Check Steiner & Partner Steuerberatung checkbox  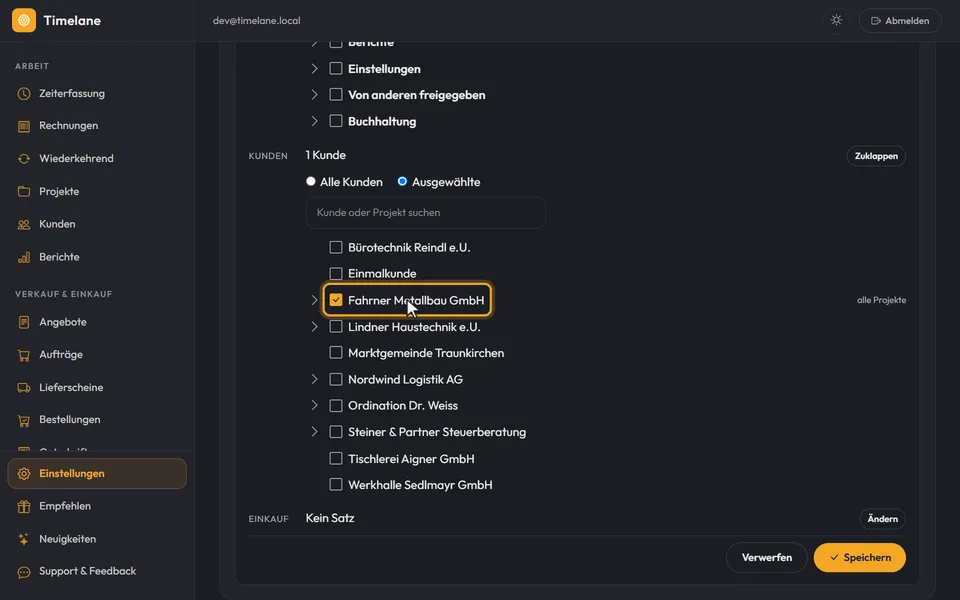[336, 432]
